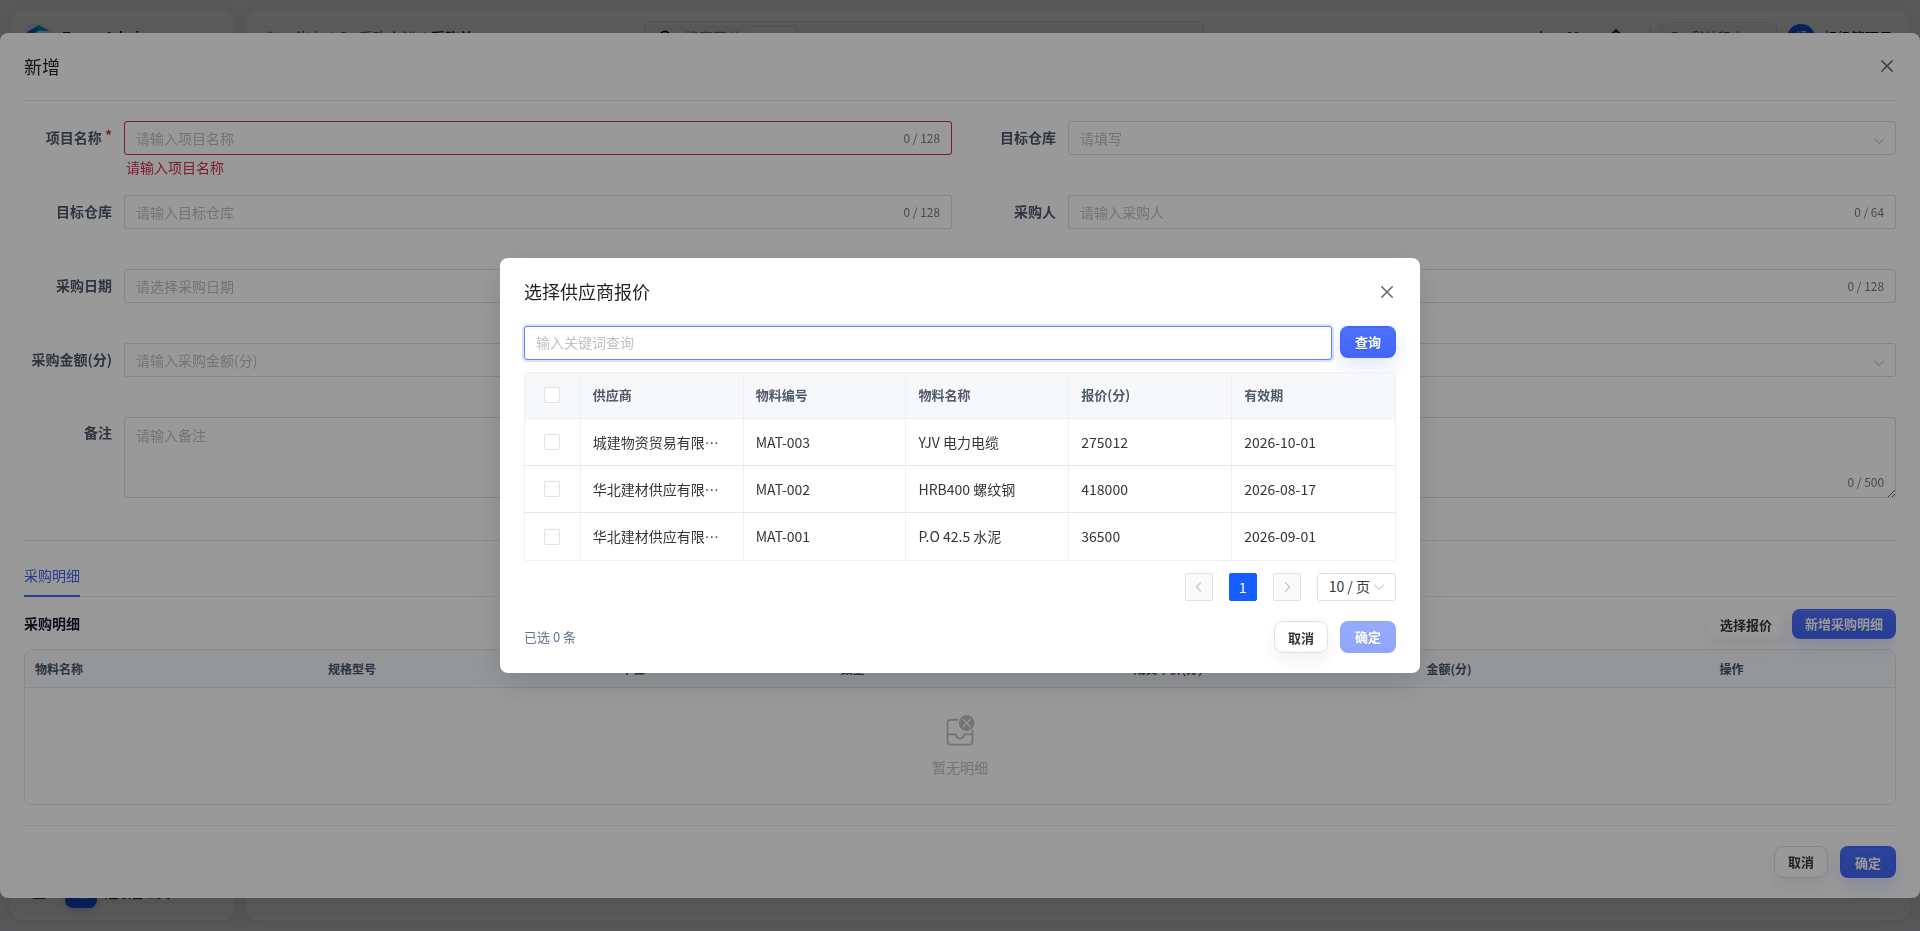The width and height of the screenshot is (1920, 931).
Task: Check the row for MAT-003 YJV 电力电缆
Action: 552,442
